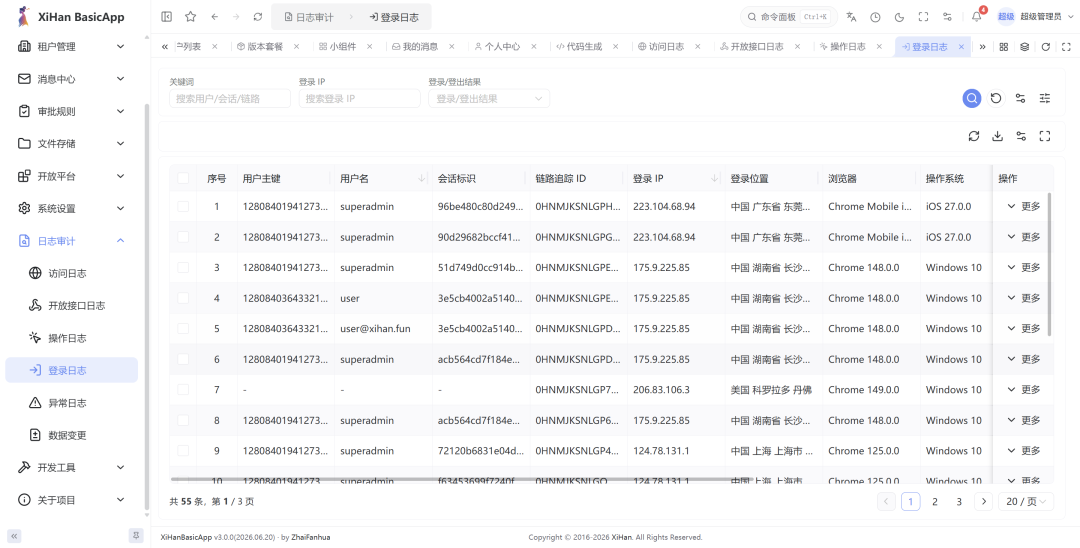The height and width of the screenshot is (548, 1080).
Task: Open the tab grid icon in the tab bar
Action: point(1004,47)
